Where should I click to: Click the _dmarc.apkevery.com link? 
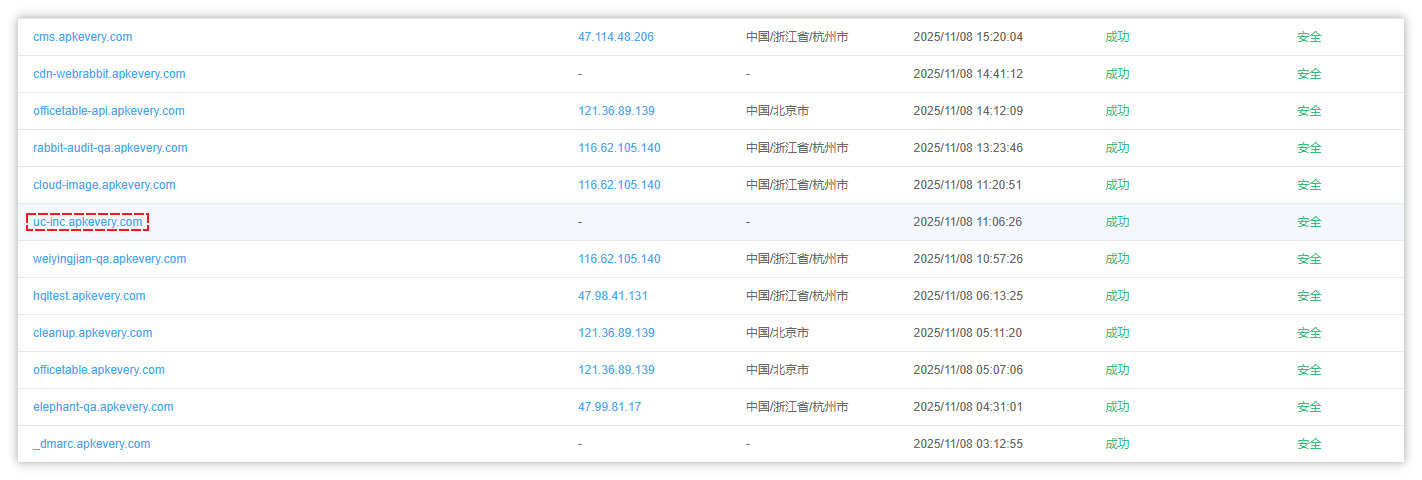click(91, 444)
